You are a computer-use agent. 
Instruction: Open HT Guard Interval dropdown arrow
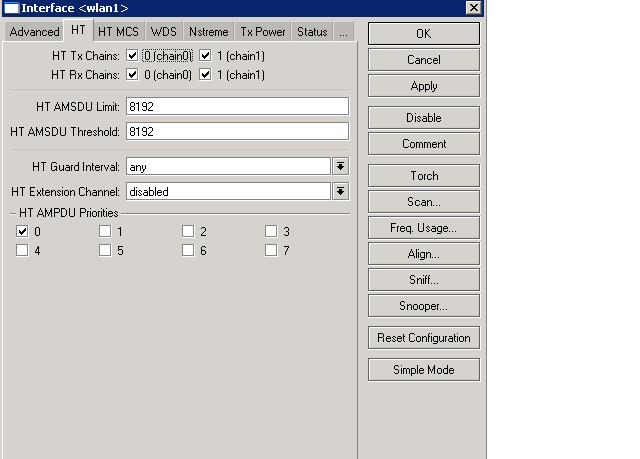[x=340, y=166]
